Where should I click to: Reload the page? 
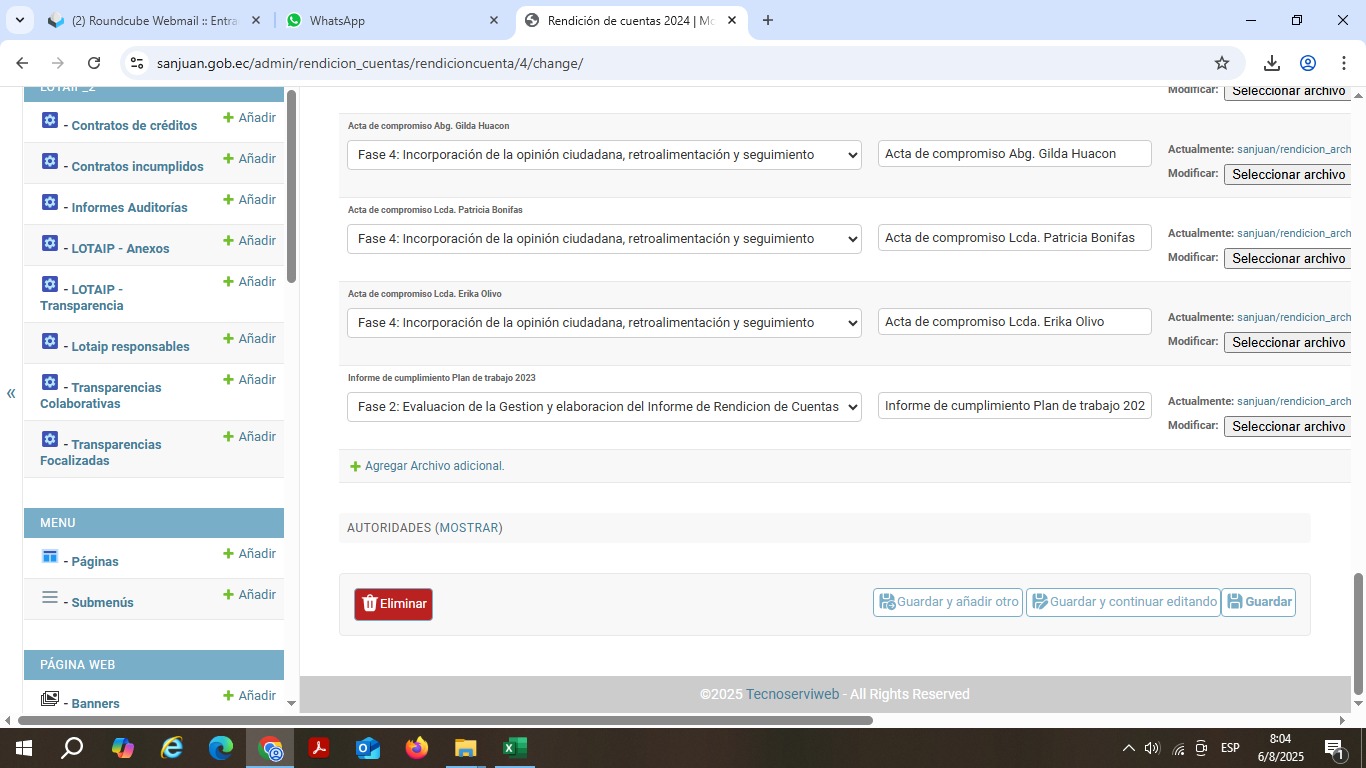click(x=94, y=63)
